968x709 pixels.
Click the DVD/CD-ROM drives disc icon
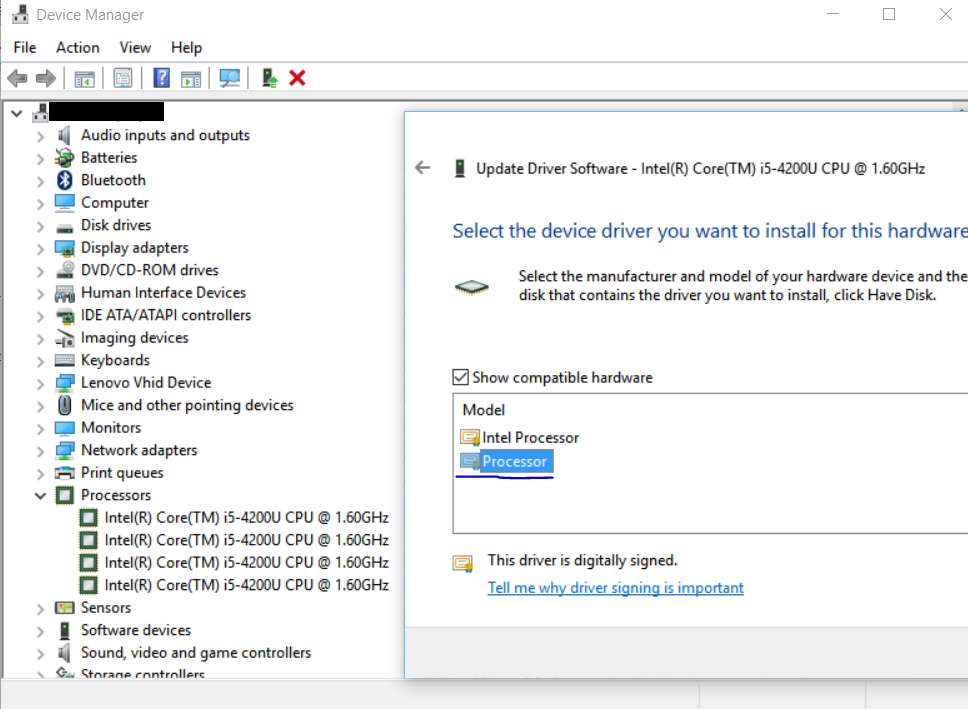(x=65, y=270)
